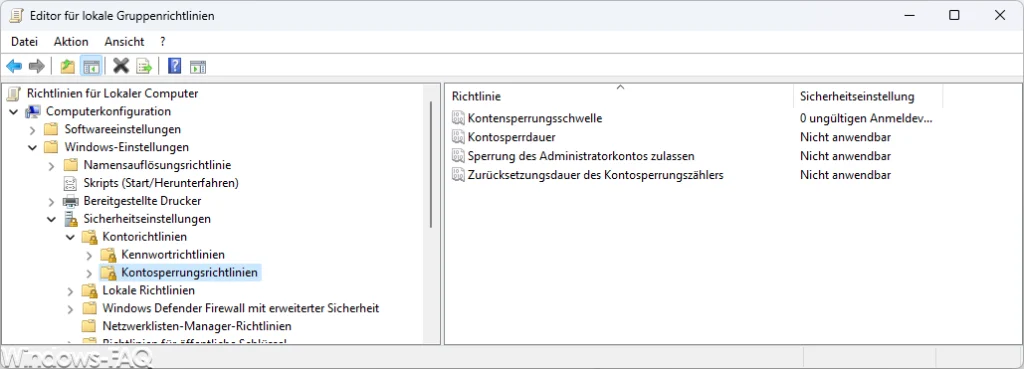The width and height of the screenshot is (1024, 369).
Task: Click the Sicherheitseinstellungen lock icon
Action: (x=71, y=219)
